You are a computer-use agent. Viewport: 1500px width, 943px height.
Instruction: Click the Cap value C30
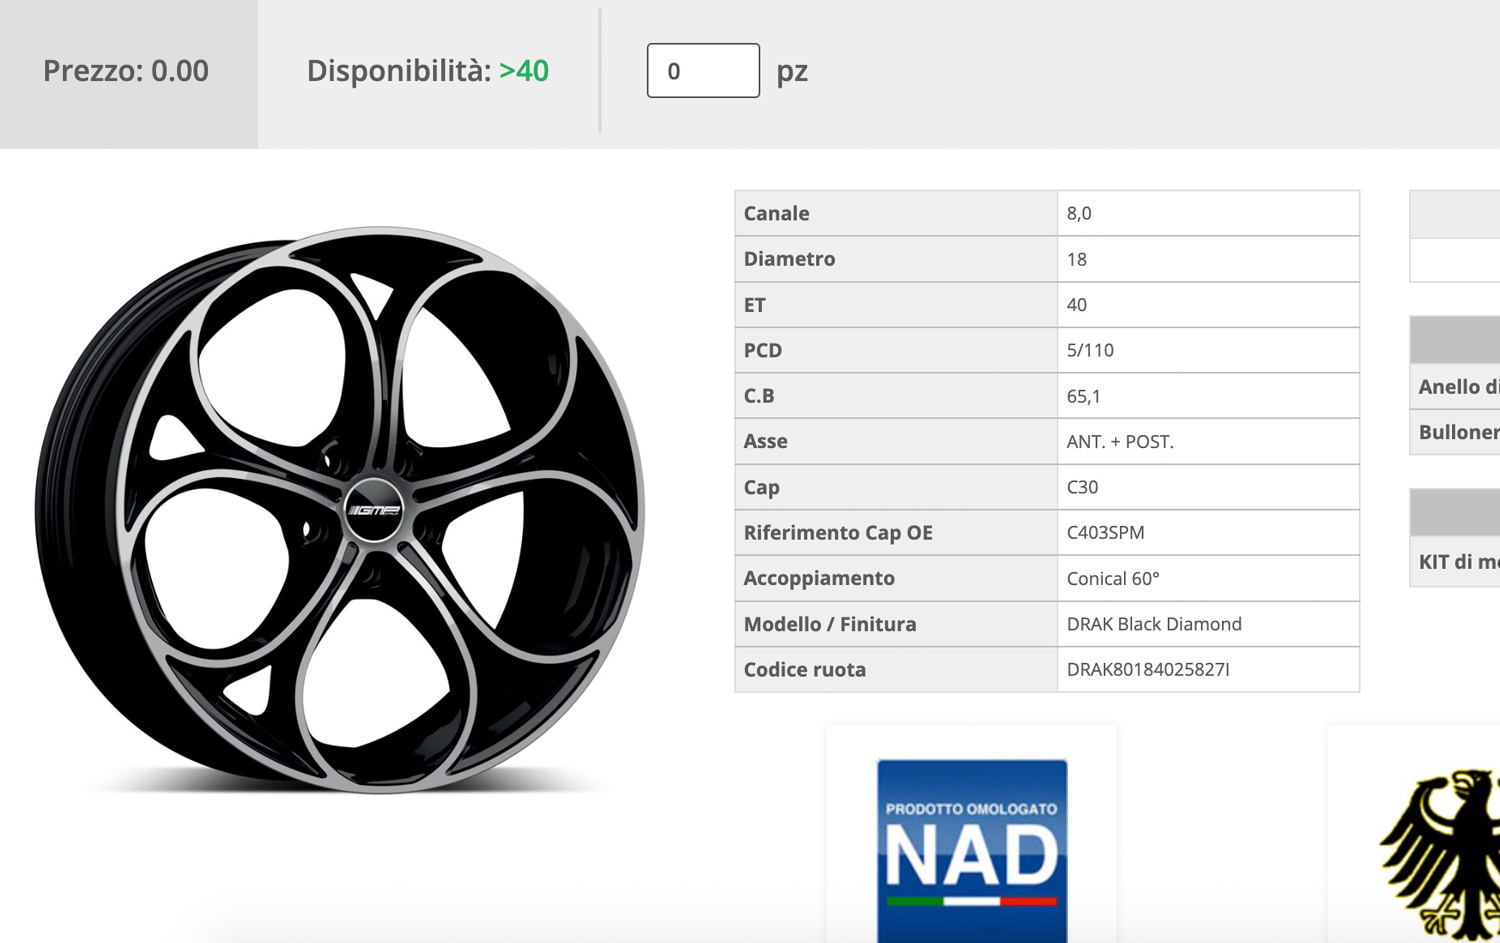tap(1081, 487)
